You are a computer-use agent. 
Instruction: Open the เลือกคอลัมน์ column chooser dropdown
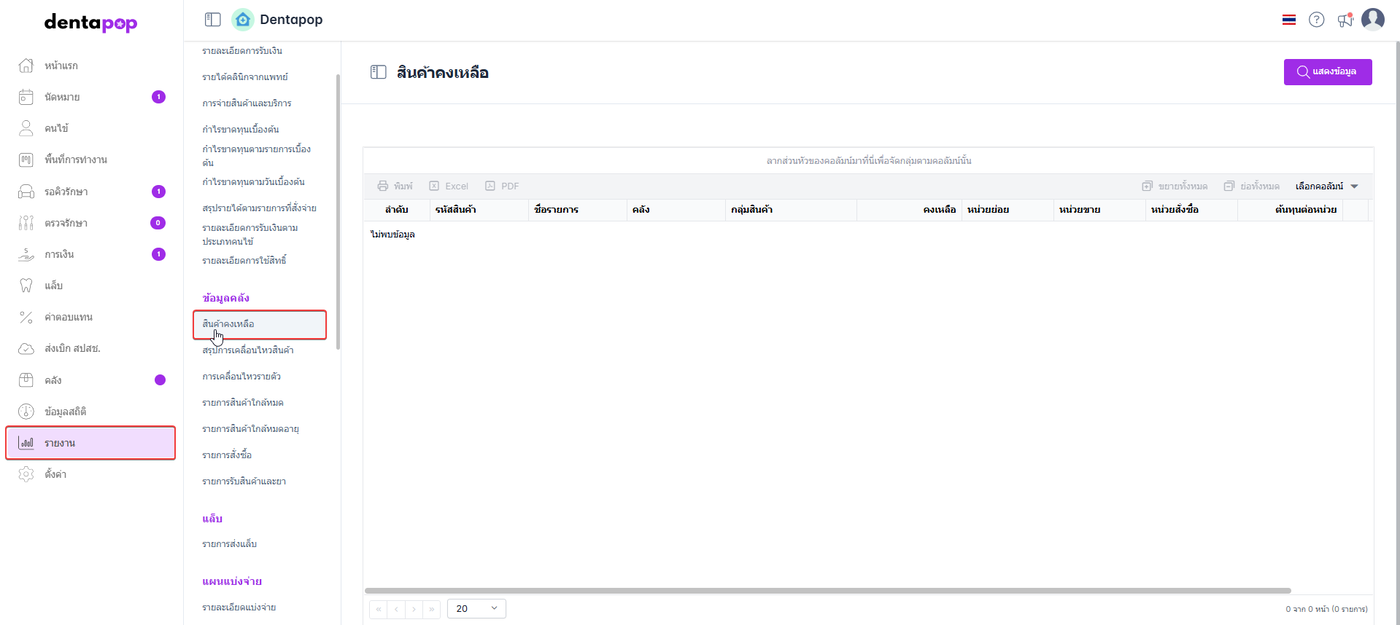tap(1327, 186)
